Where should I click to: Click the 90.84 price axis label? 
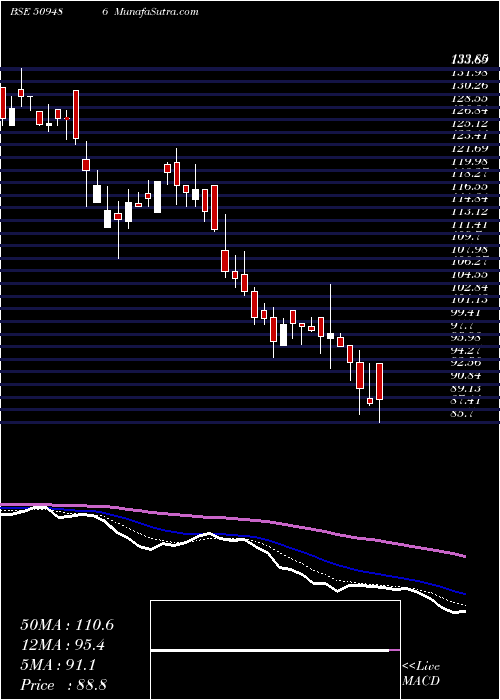467,376
